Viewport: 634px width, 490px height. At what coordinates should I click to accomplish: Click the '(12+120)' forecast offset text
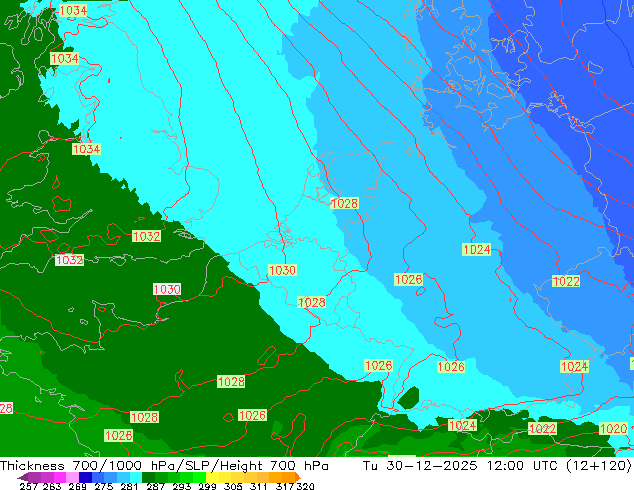600,466
